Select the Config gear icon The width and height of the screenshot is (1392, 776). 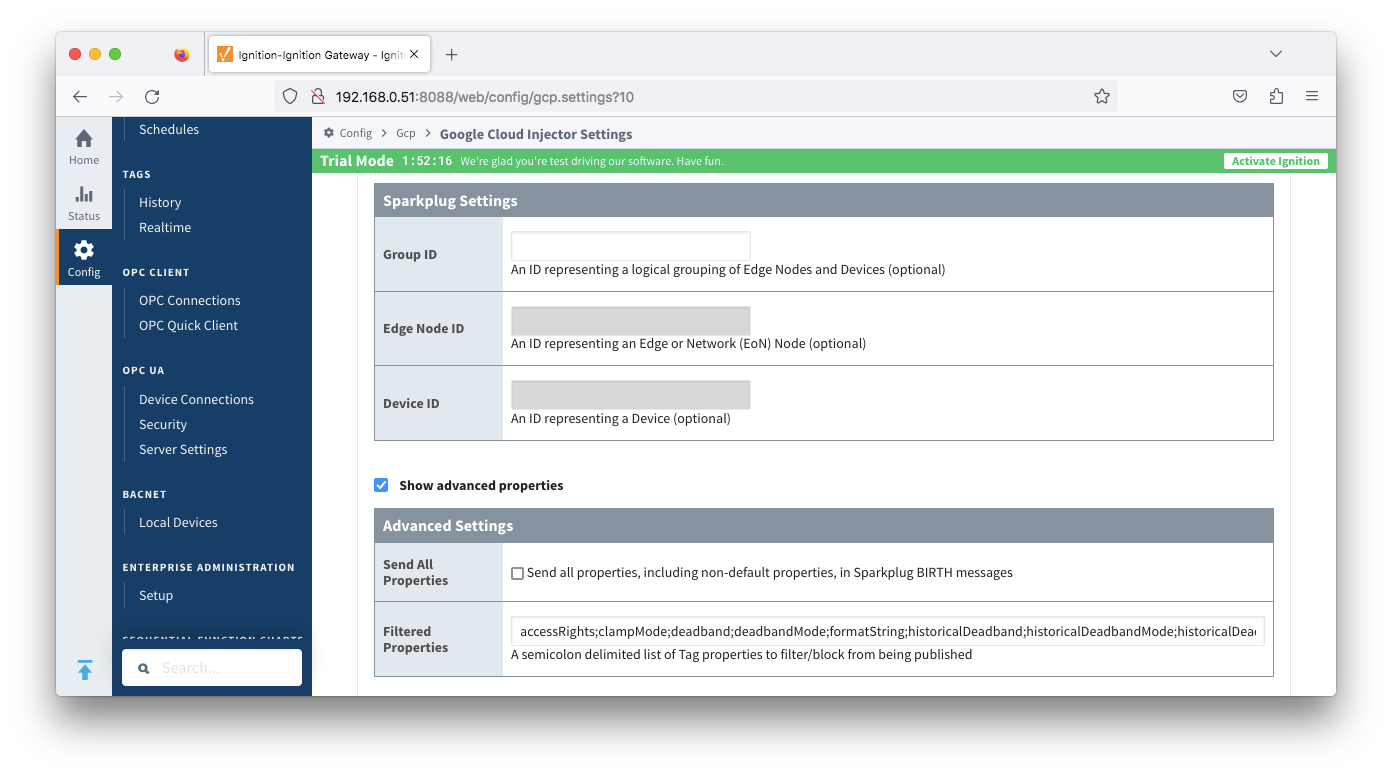(84, 258)
